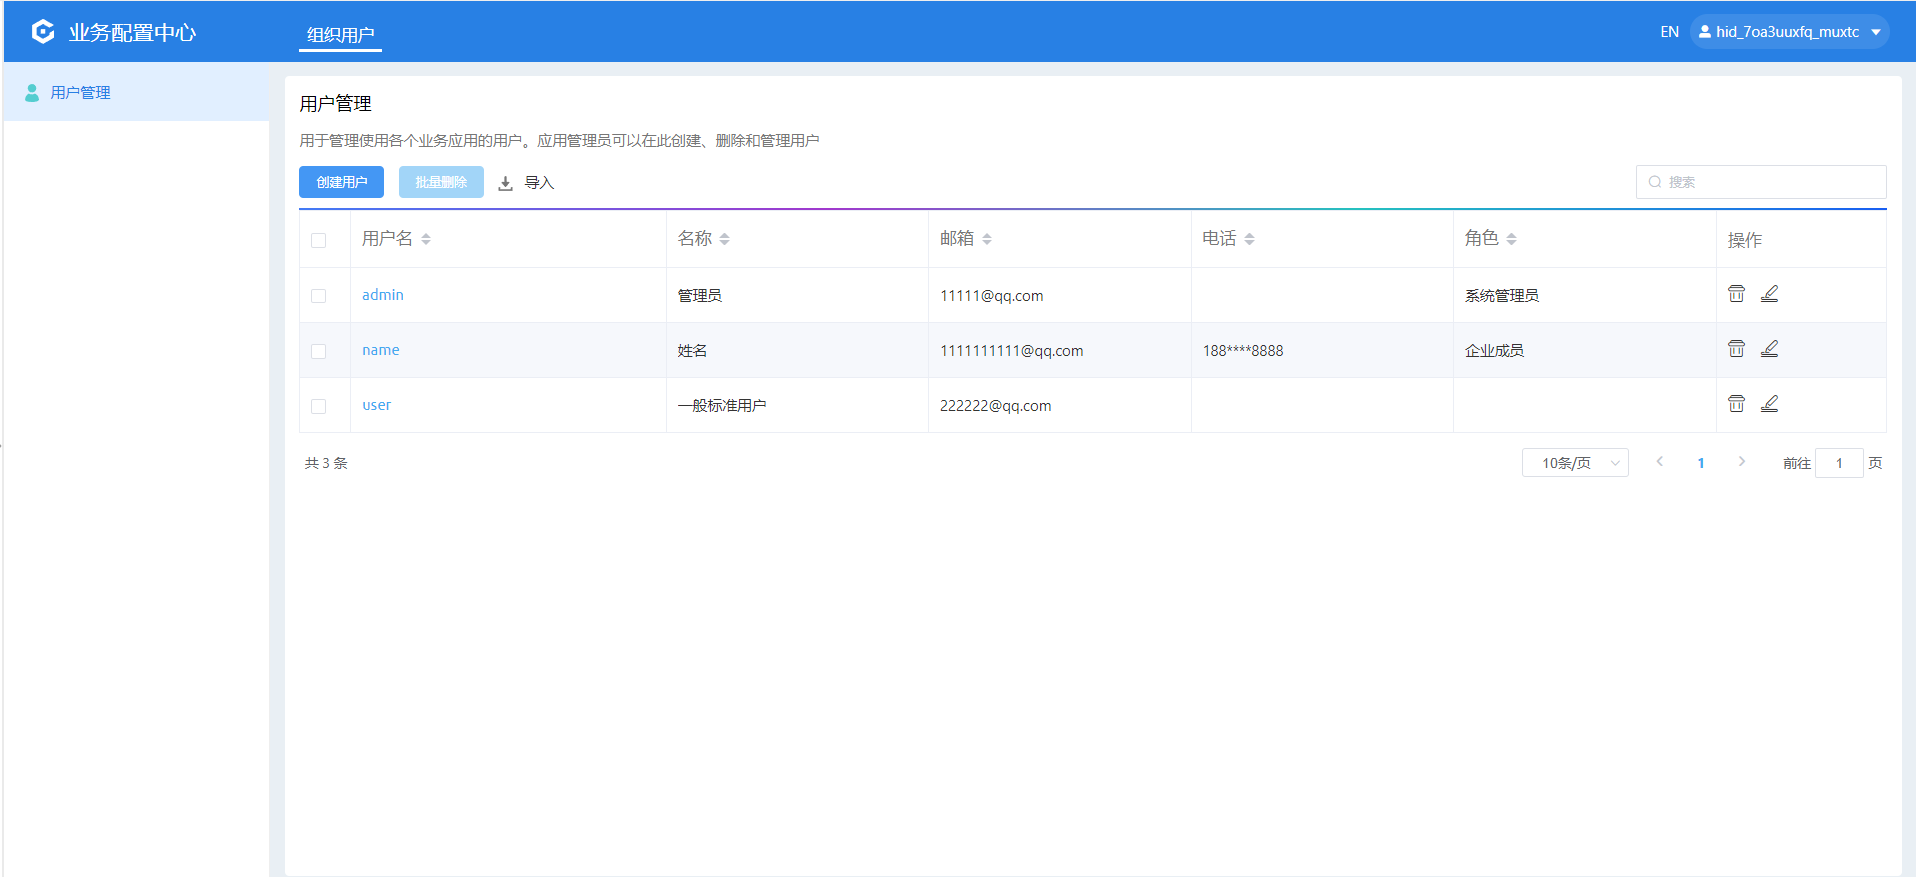Click the 前往 page number input
Screen dimensions: 1916x877
point(1839,463)
